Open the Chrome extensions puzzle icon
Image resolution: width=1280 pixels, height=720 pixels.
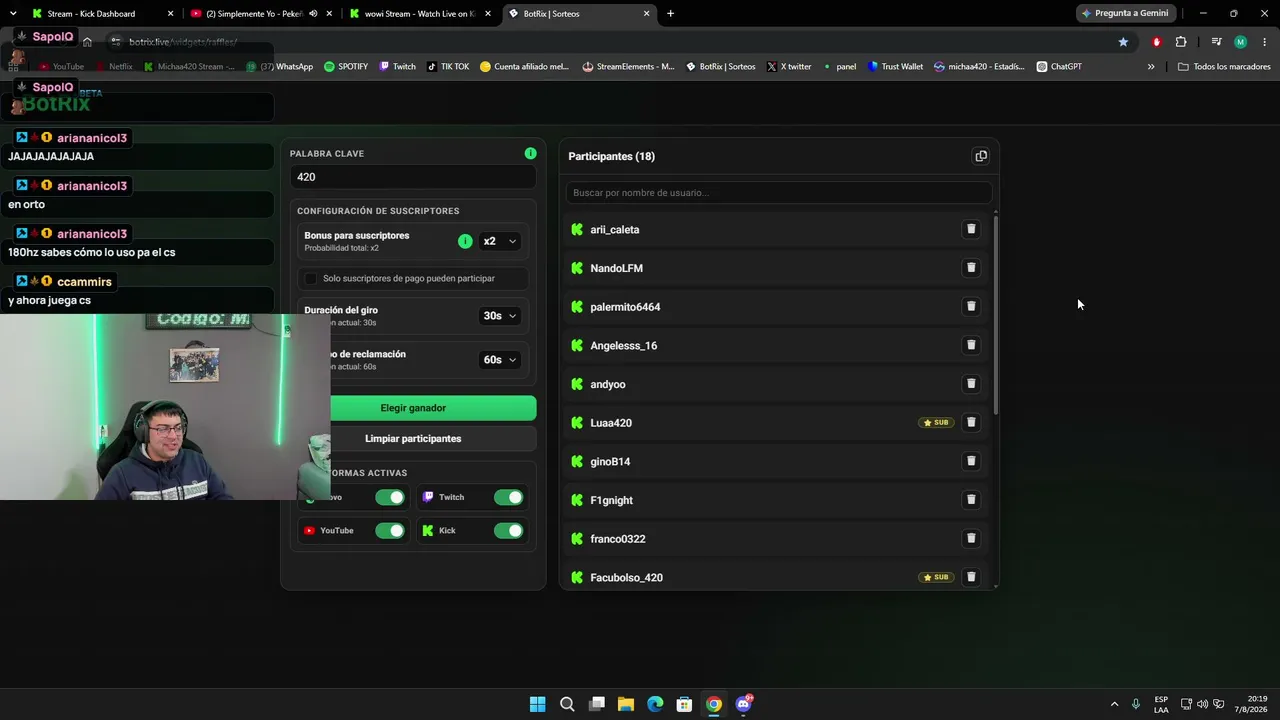[1181, 42]
